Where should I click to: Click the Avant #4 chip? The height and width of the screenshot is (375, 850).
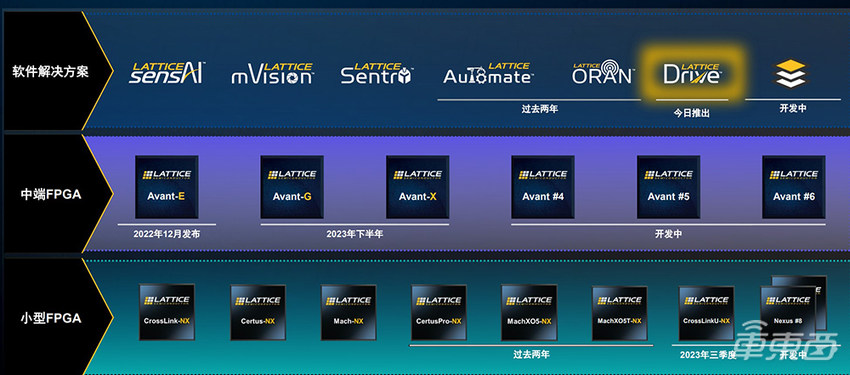pyautogui.click(x=543, y=187)
